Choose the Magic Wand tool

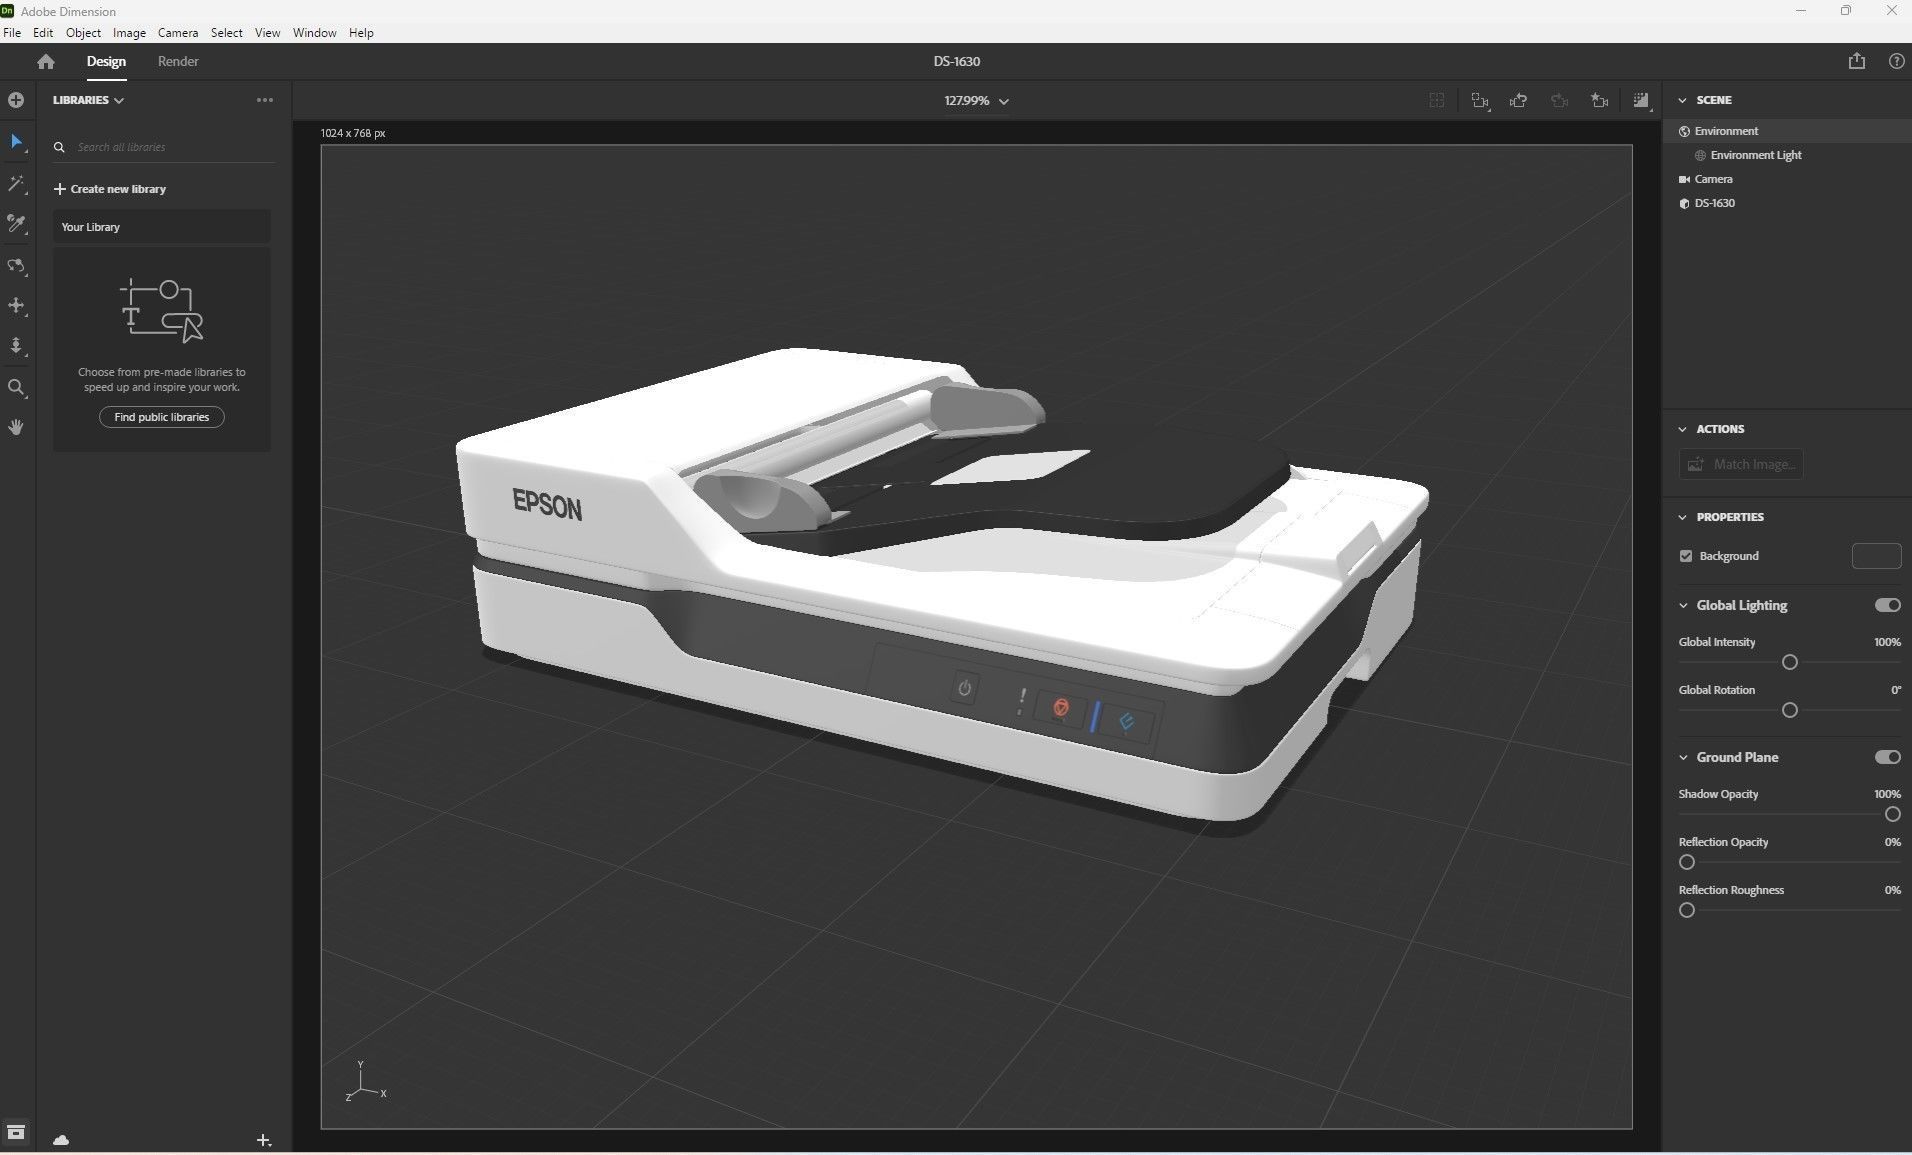coord(16,184)
